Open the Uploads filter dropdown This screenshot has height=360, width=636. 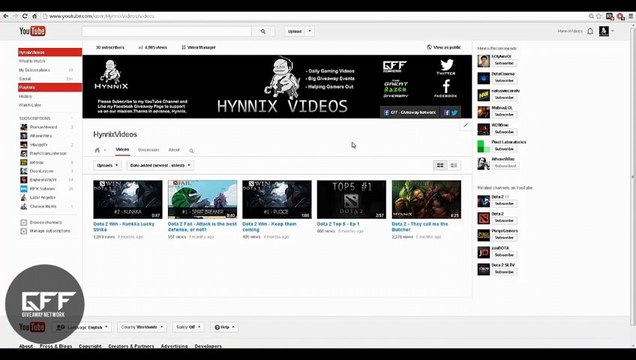(107, 165)
